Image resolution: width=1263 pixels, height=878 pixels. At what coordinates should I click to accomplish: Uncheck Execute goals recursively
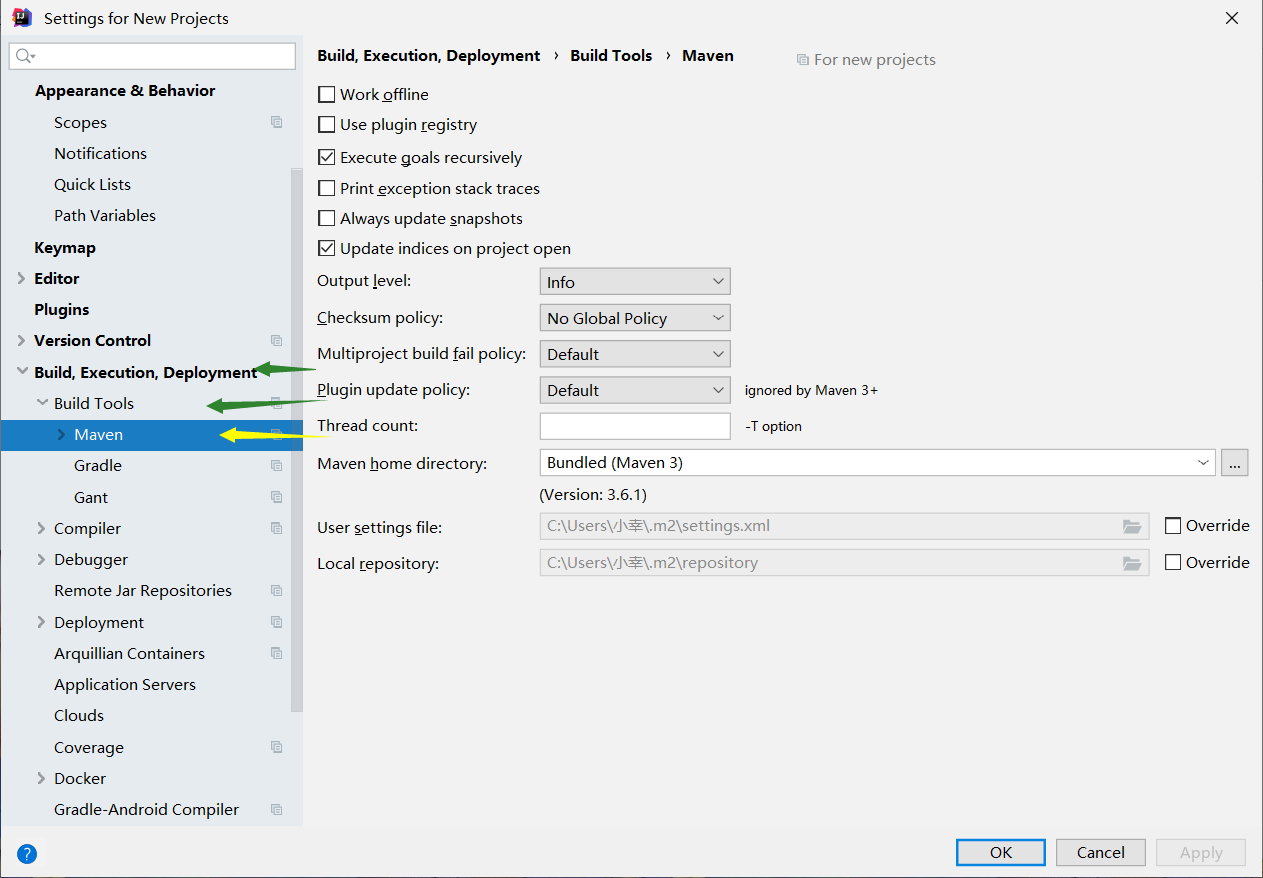click(326, 157)
